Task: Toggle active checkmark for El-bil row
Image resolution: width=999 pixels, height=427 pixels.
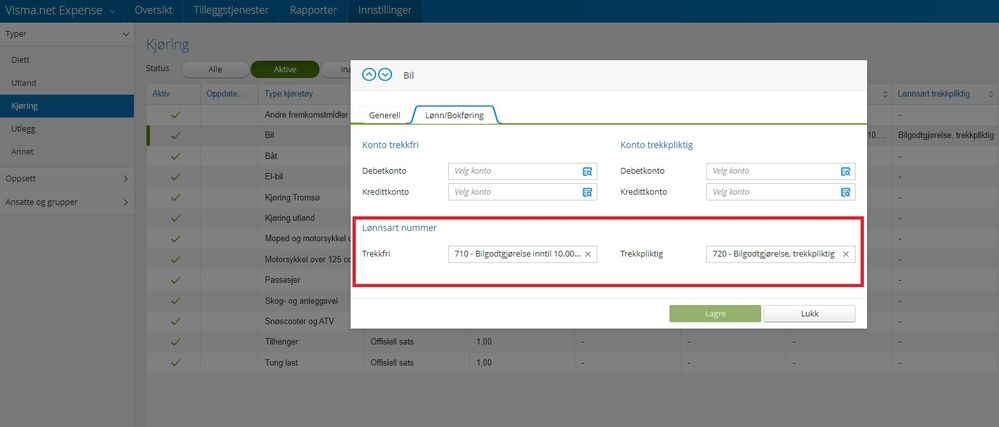Action: pos(176,177)
